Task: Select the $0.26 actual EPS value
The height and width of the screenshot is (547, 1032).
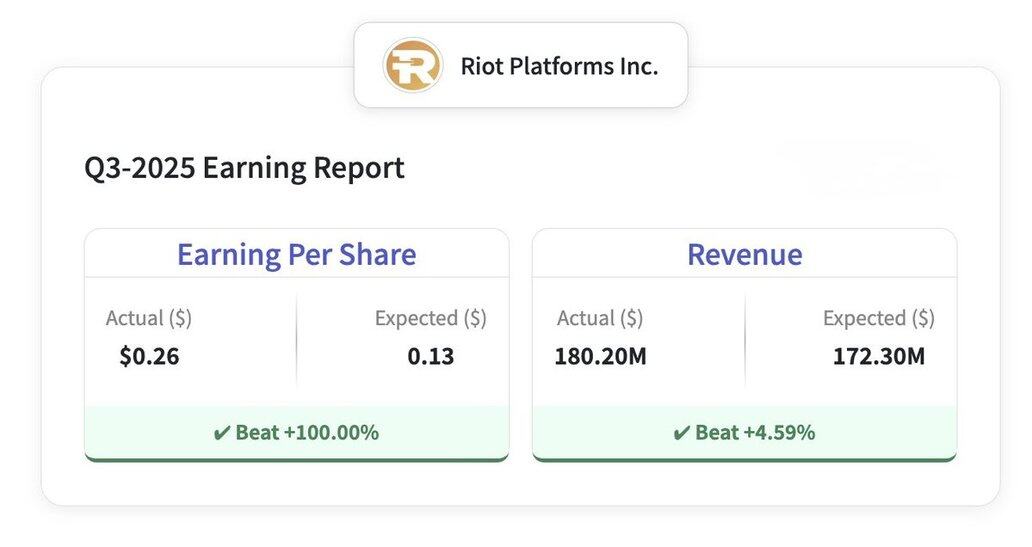Action: pos(149,356)
